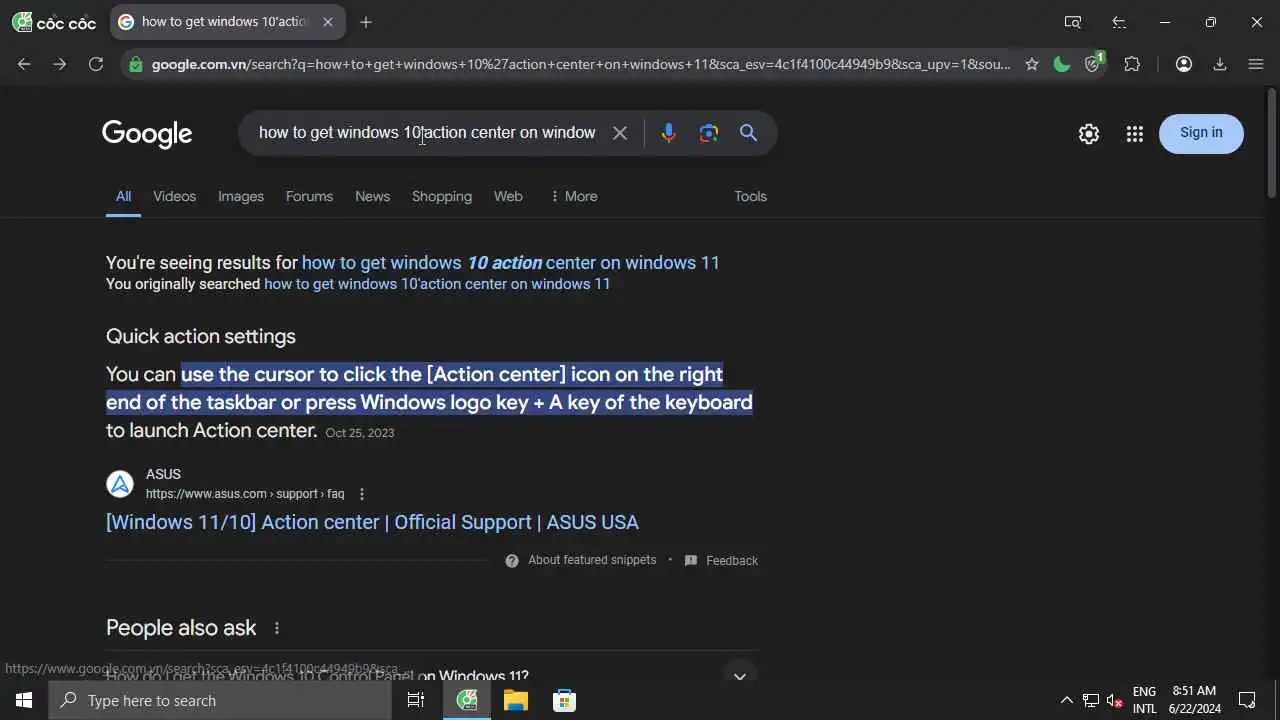Image resolution: width=1280 pixels, height=720 pixels.
Task: Click the address bar URL
Action: click(x=581, y=64)
